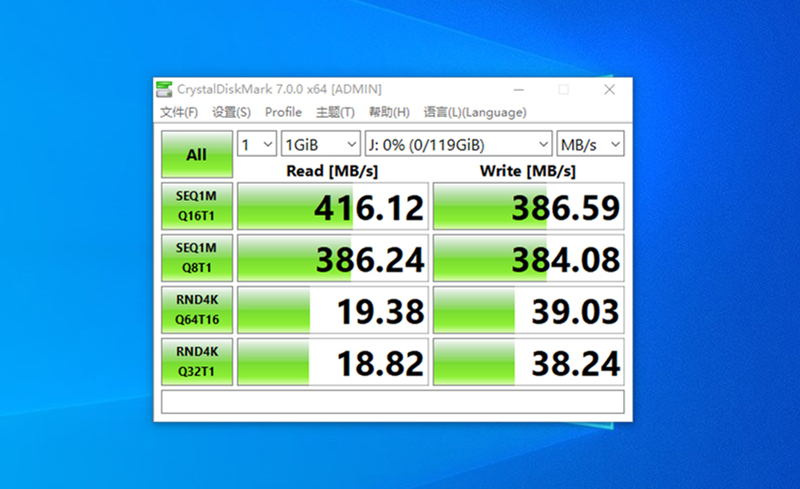Run the SEQ1M Q16T1 test

[x=197, y=206]
